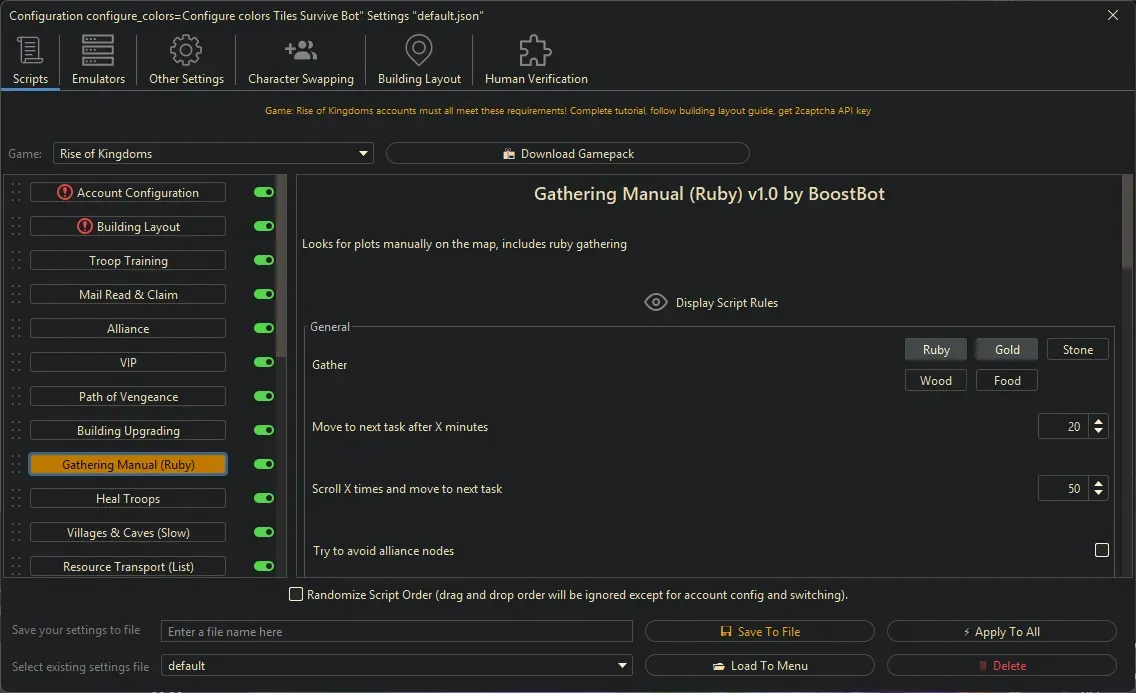Disable the Gathering Manual (Ruby) toggle
The width and height of the screenshot is (1136, 693).
tap(262, 464)
